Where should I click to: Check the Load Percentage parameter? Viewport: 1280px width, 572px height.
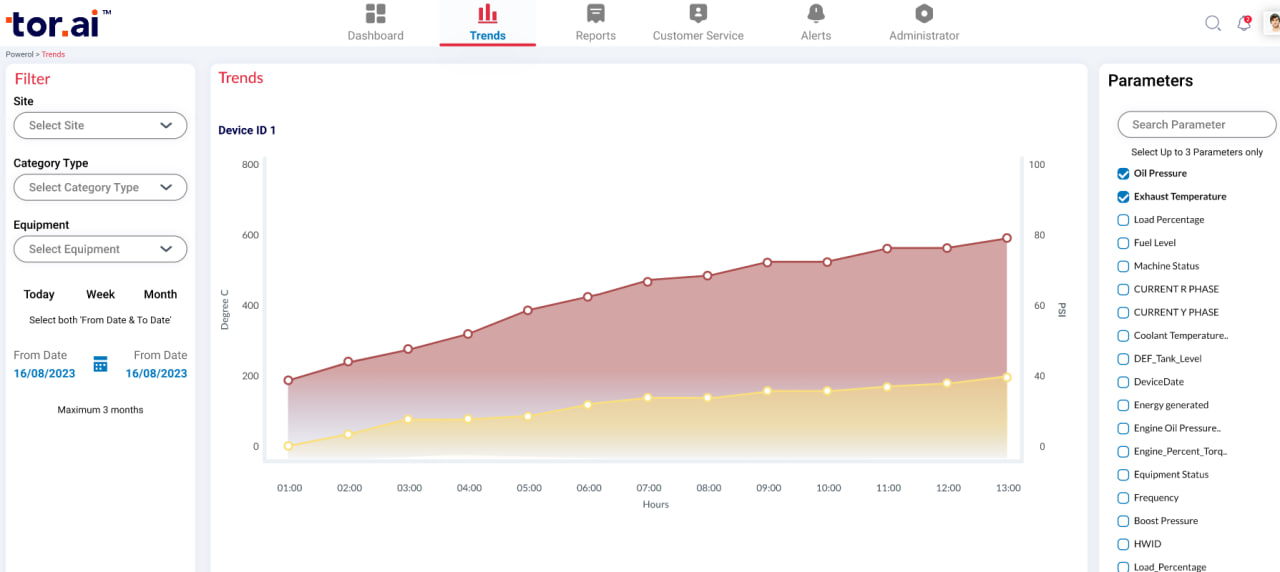pos(1123,220)
